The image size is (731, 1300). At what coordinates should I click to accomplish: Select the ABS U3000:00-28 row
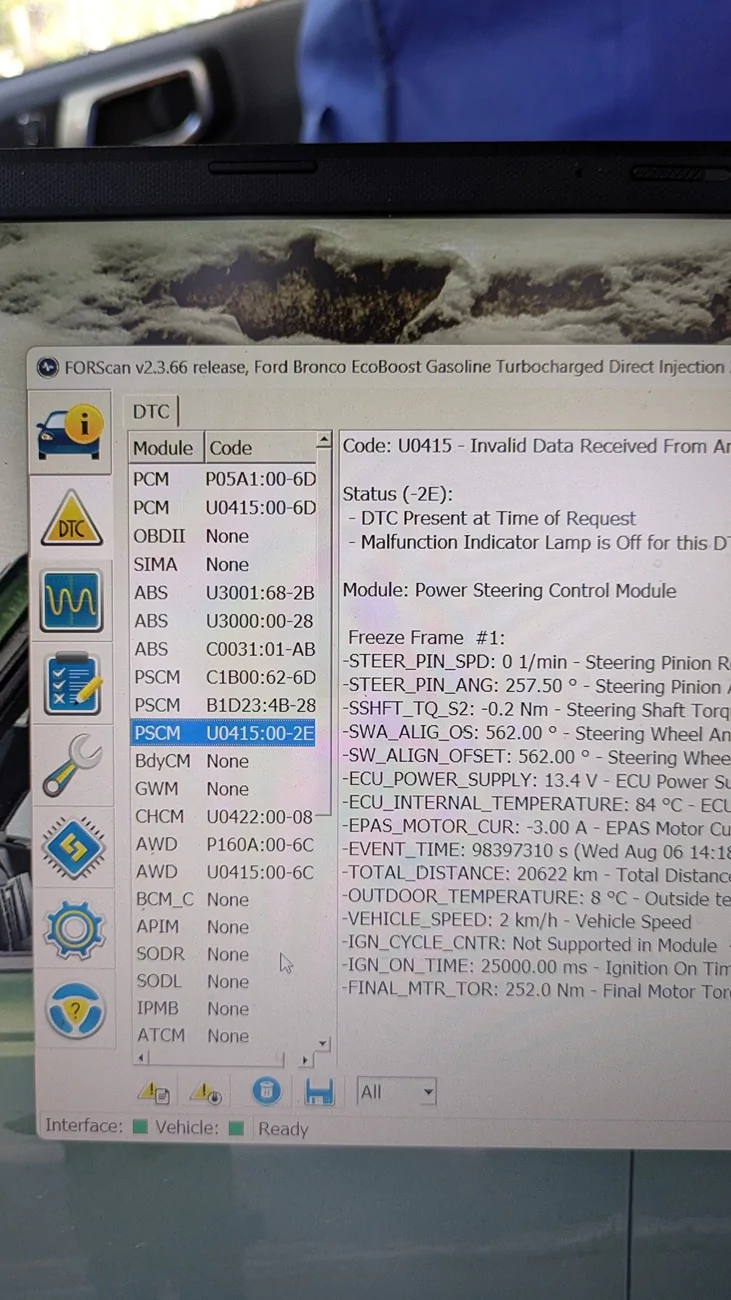(224, 621)
